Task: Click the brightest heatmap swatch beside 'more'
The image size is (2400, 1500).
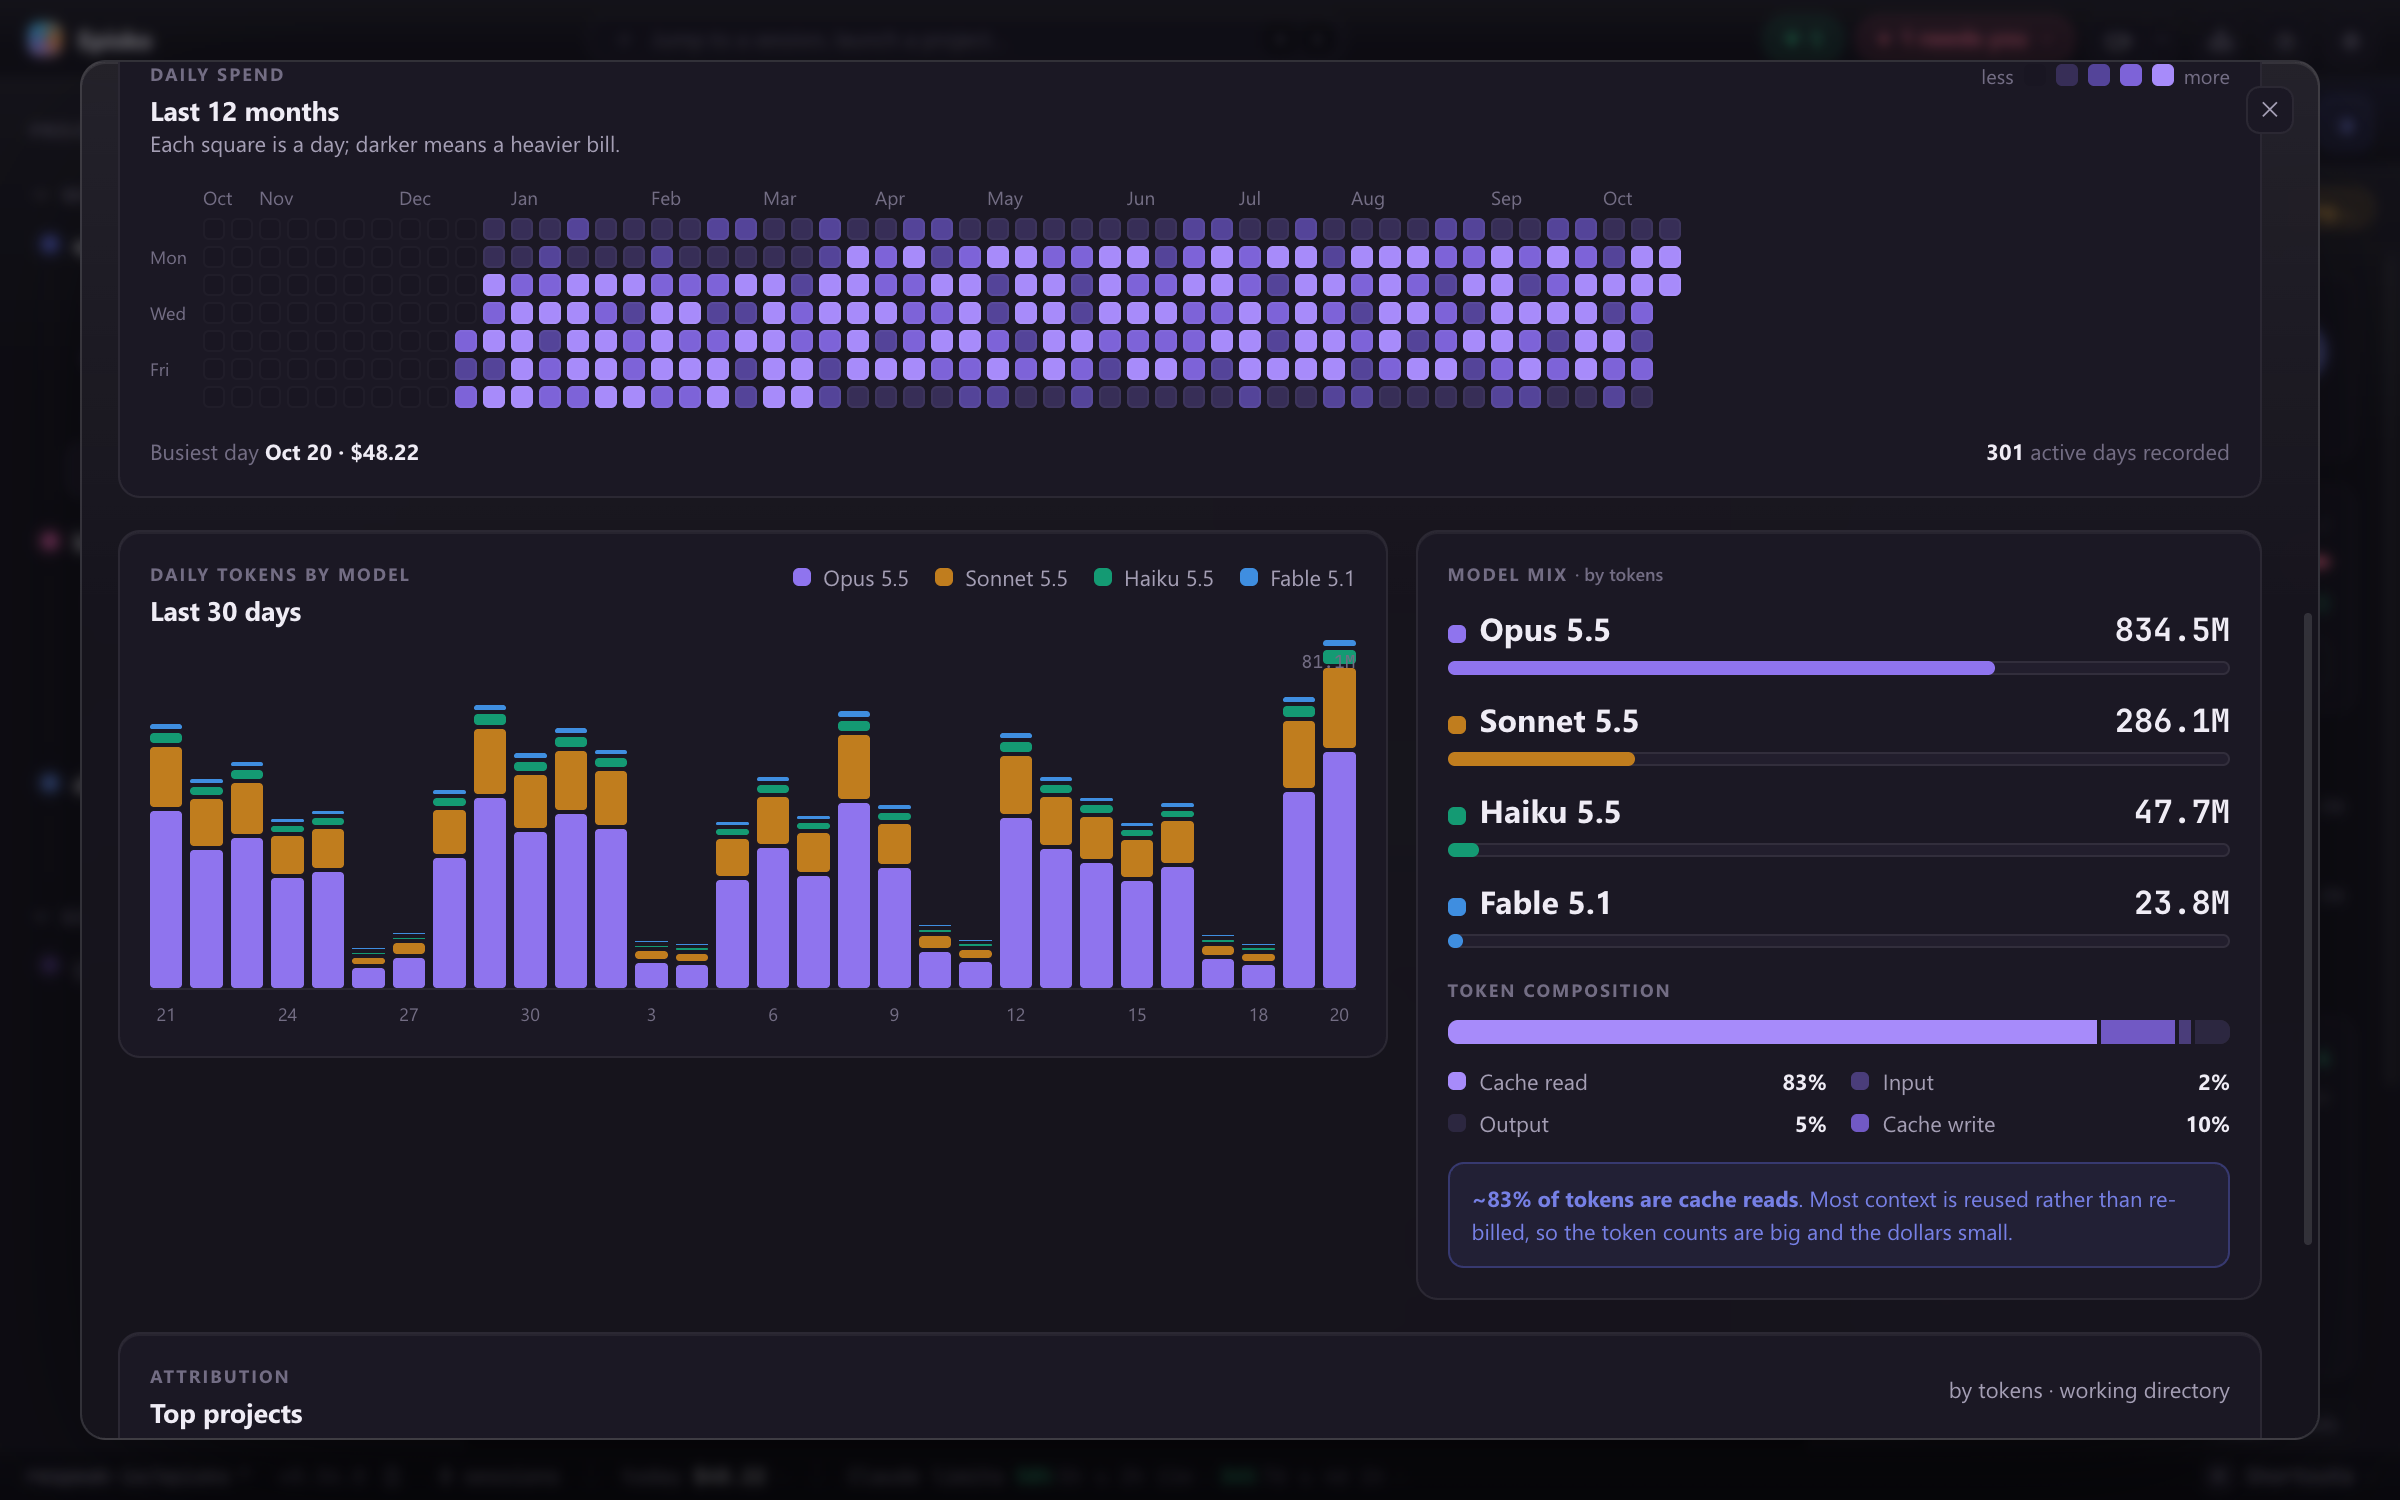Action: [x=2163, y=75]
